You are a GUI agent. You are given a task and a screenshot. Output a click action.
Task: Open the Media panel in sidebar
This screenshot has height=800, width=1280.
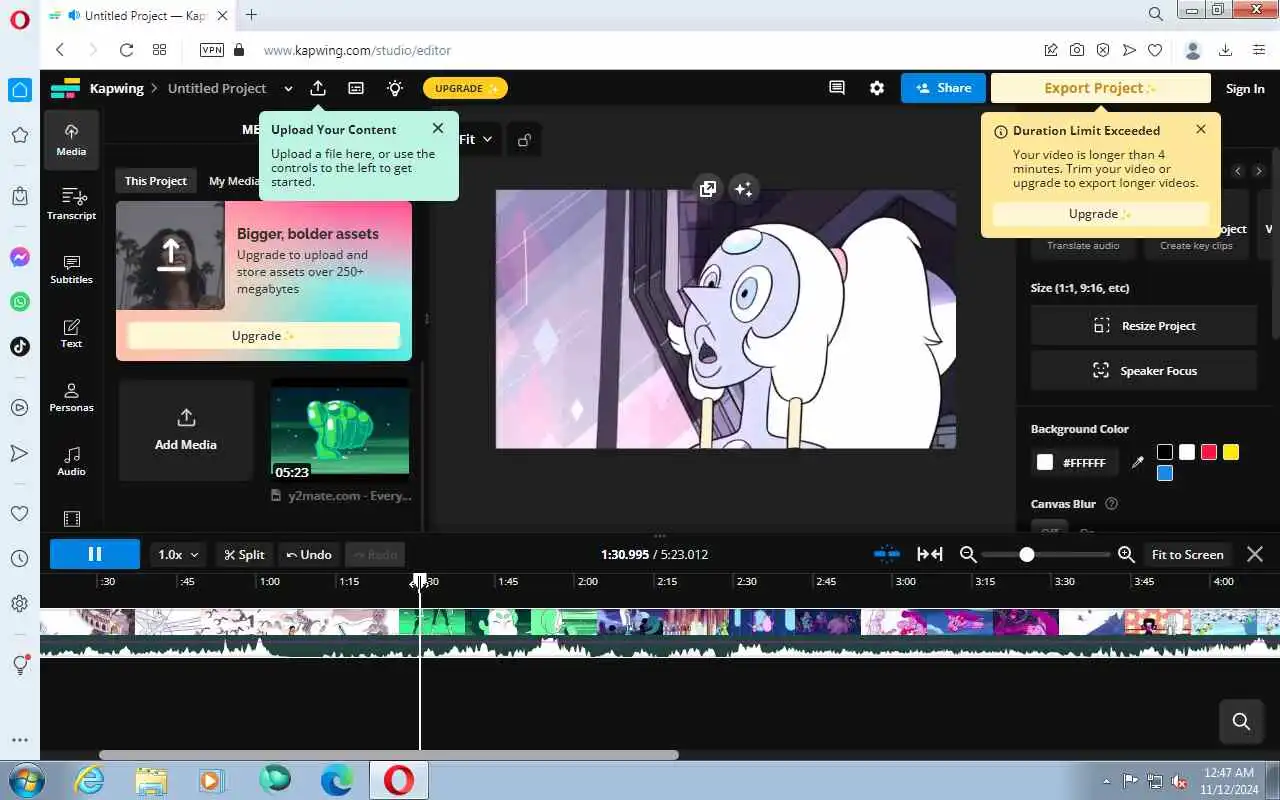[x=71, y=140]
